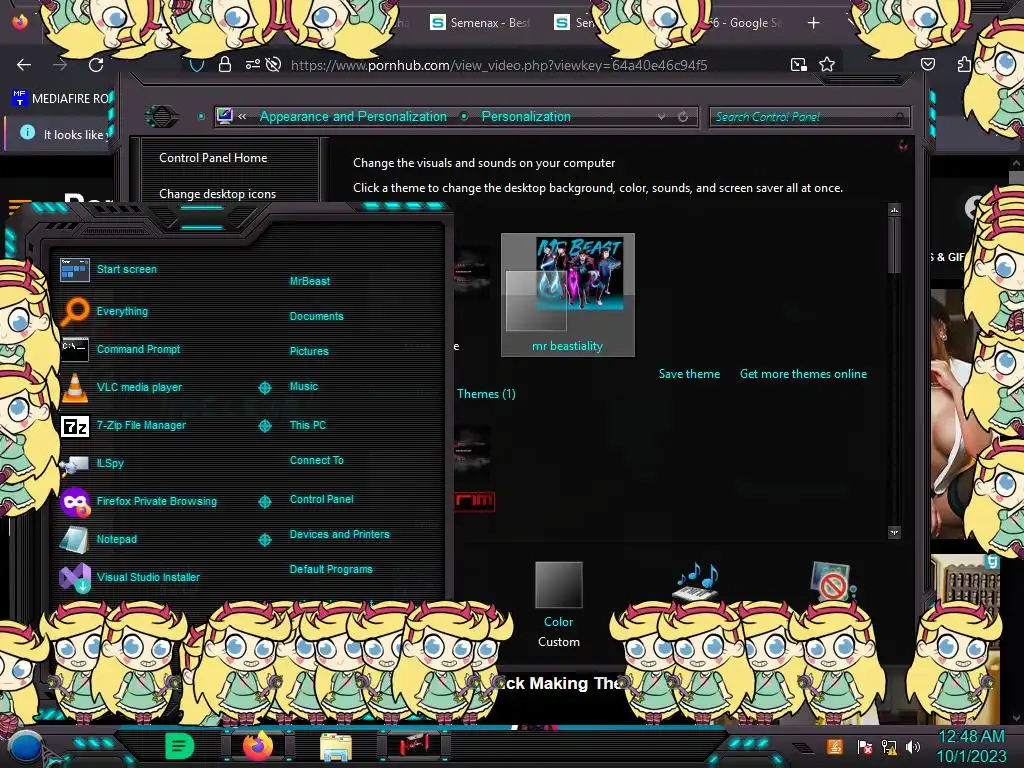1024x768 pixels.
Task: Expand the Notepad jump list
Action: tap(264, 539)
